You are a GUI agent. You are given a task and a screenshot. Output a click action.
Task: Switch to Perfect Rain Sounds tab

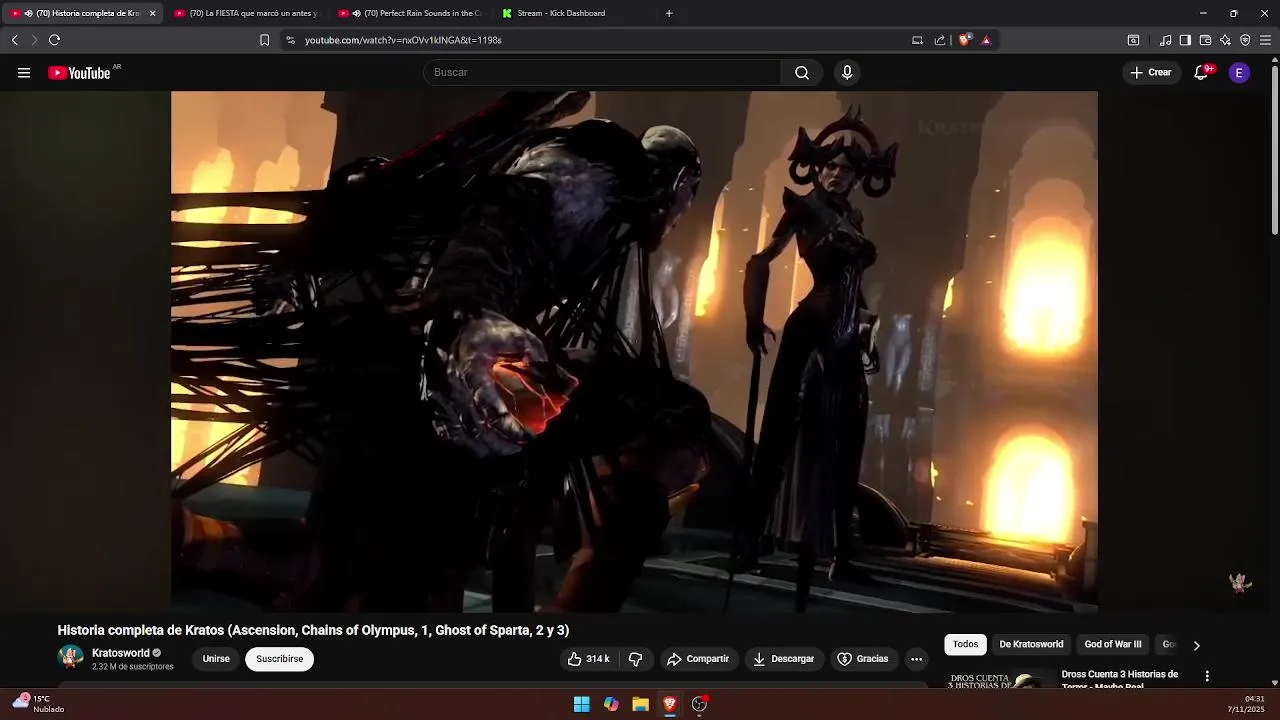tap(411, 13)
